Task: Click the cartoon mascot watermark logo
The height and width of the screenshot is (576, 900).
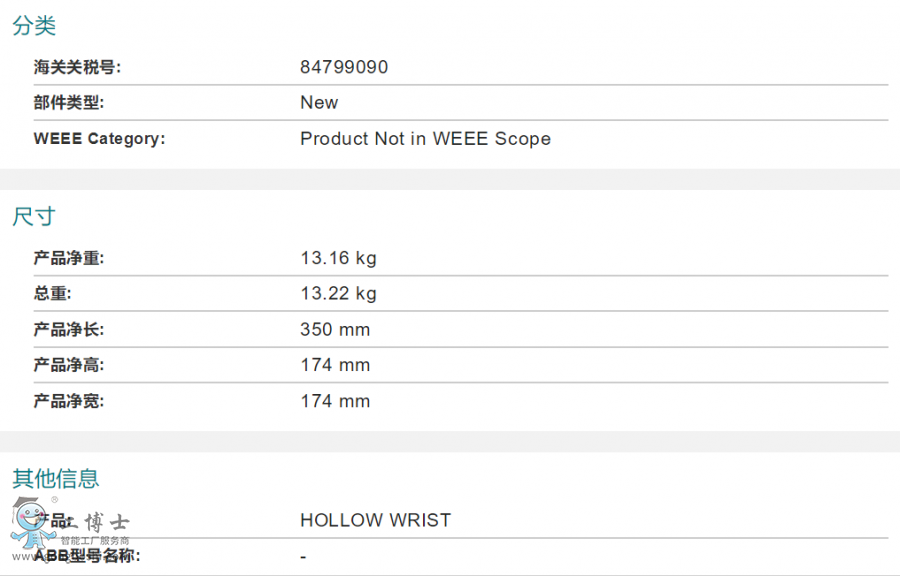Action: tap(32, 523)
